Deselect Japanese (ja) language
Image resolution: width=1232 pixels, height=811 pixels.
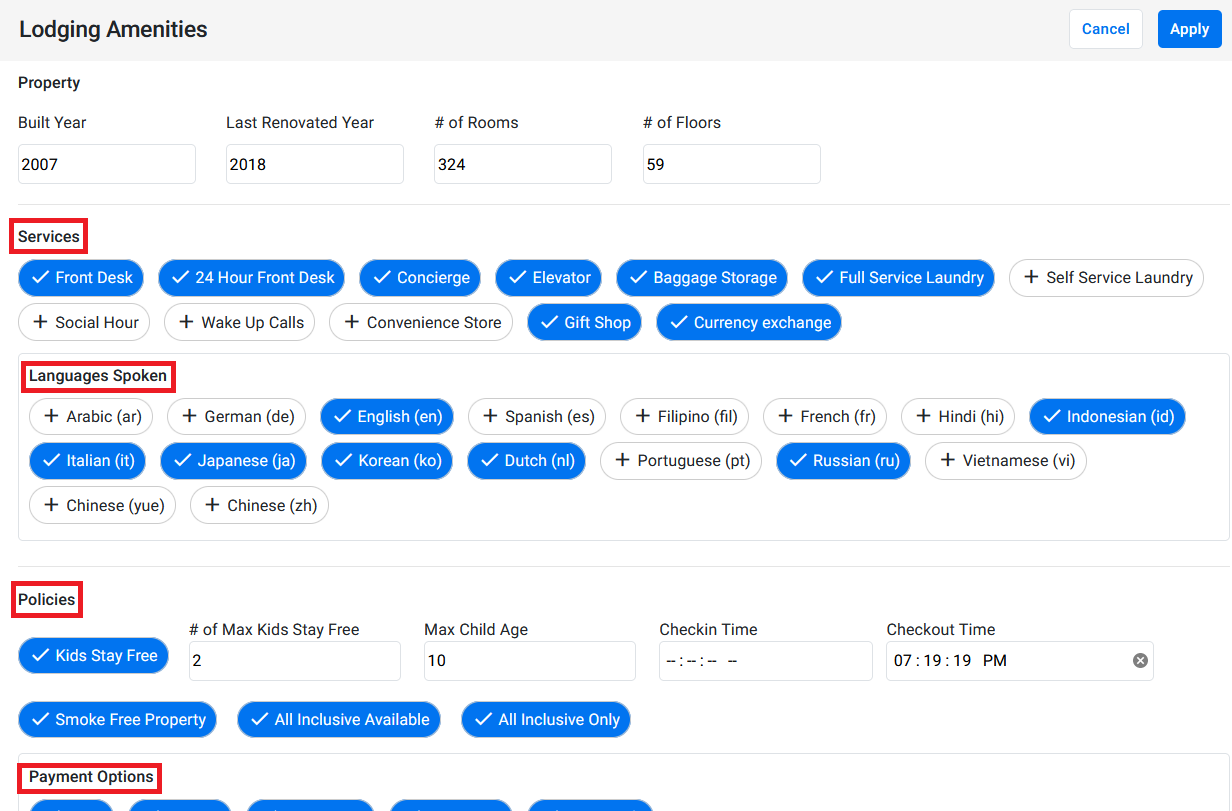click(x=234, y=461)
